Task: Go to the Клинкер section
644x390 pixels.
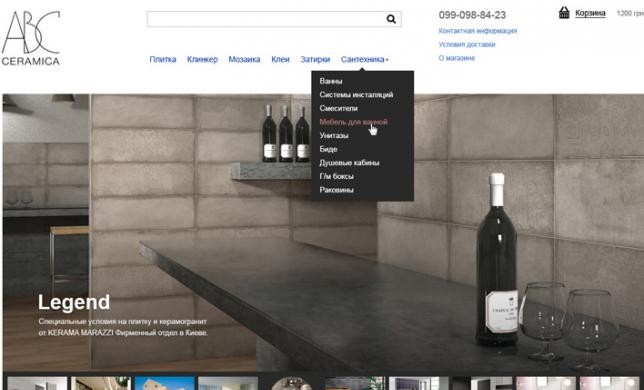Action: (x=202, y=60)
